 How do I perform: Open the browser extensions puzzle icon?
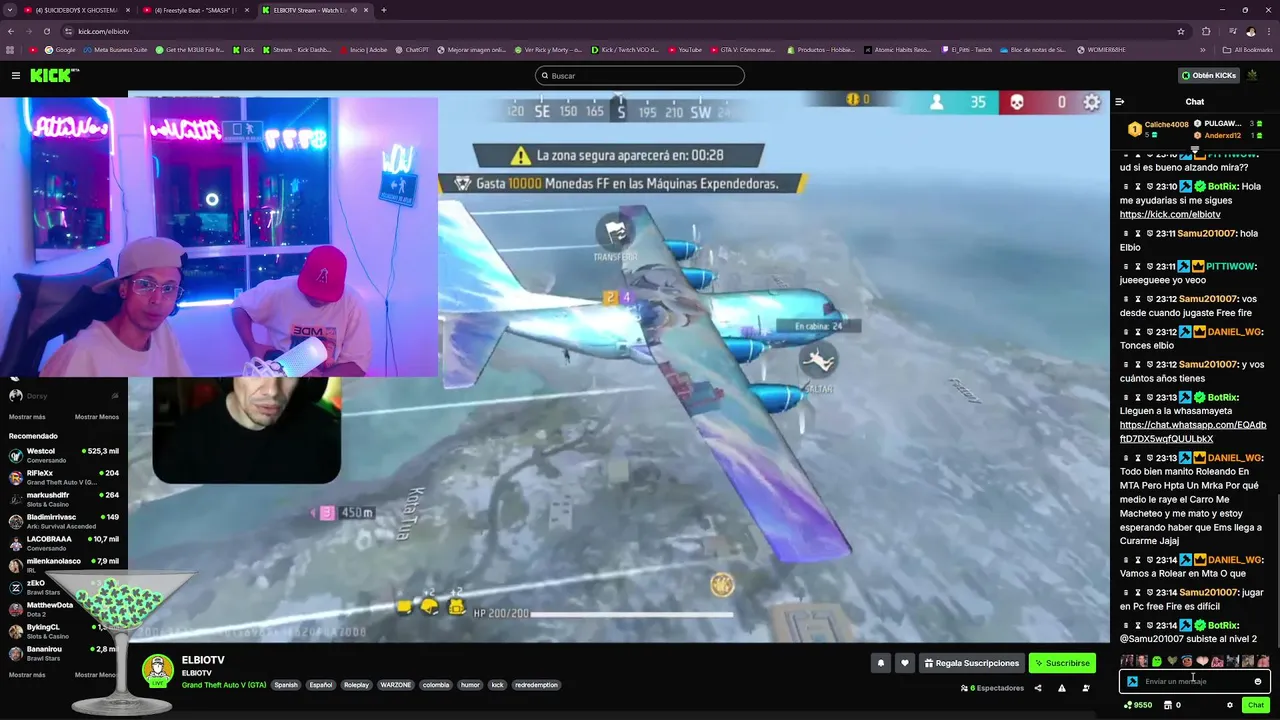click(x=1206, y=31)
